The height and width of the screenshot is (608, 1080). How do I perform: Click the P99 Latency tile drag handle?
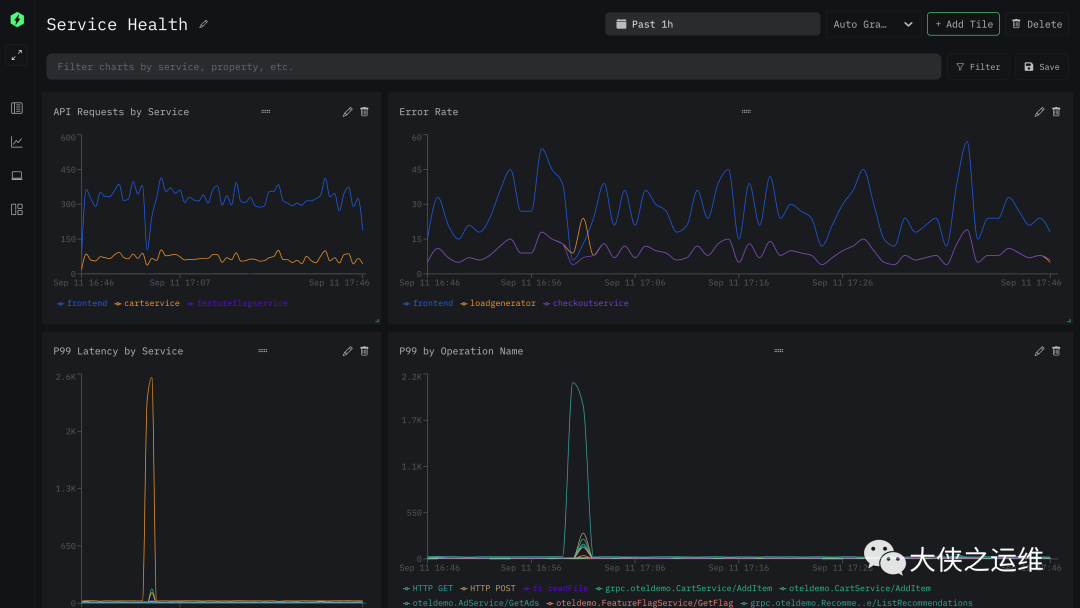point(263,350)
